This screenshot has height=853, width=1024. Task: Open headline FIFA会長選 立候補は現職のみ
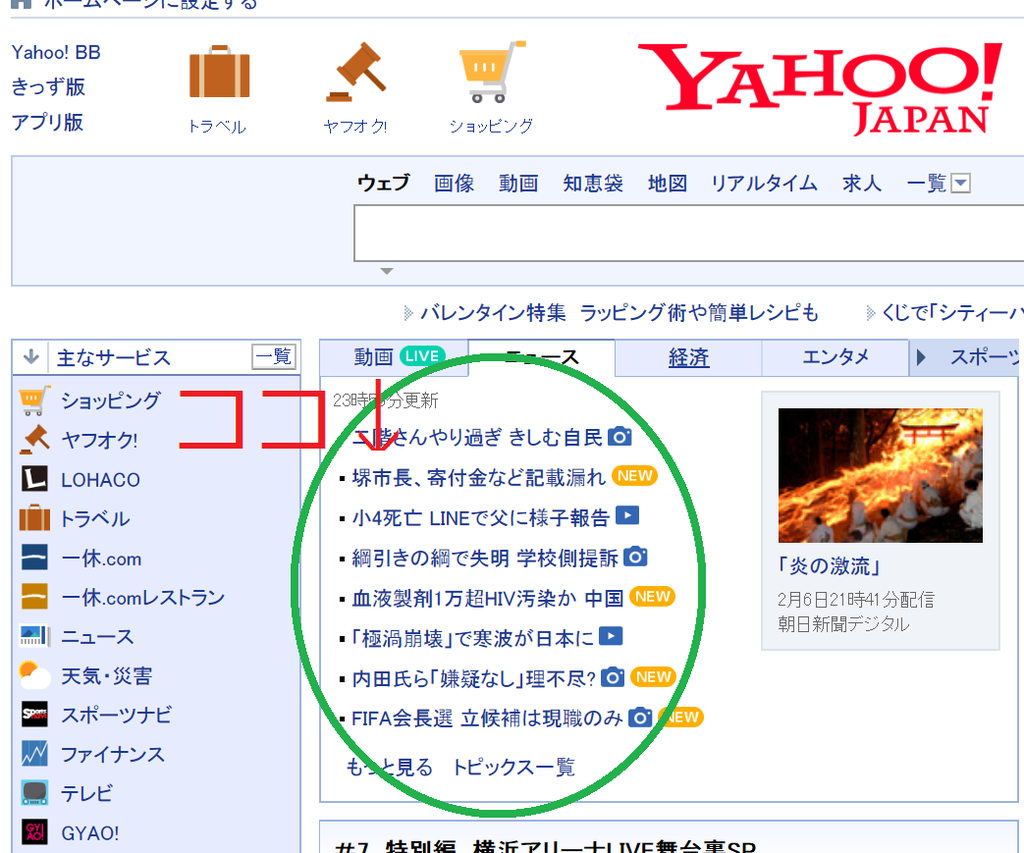pyautogui.click(x=487, y=718)
